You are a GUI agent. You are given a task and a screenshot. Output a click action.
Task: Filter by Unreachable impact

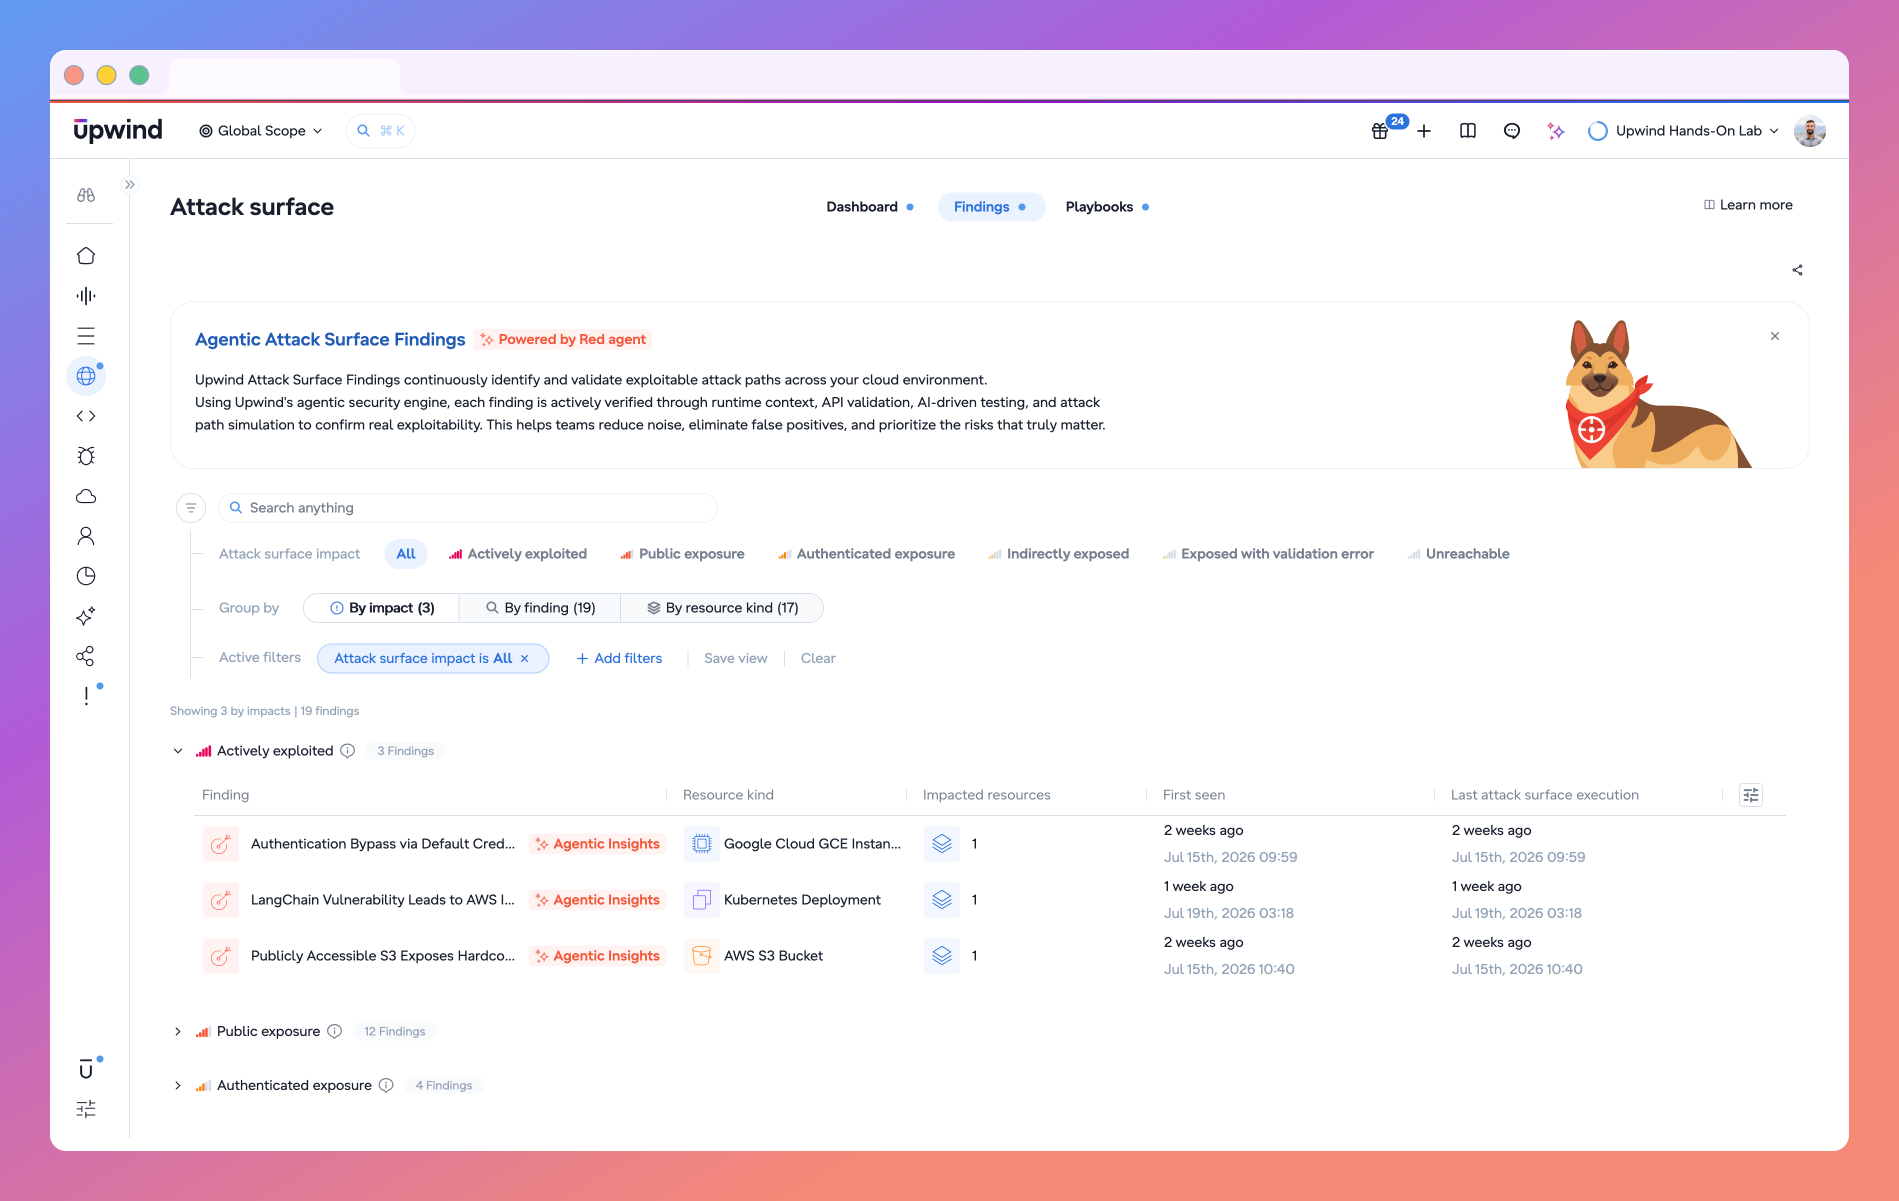tap(1458, 554)
